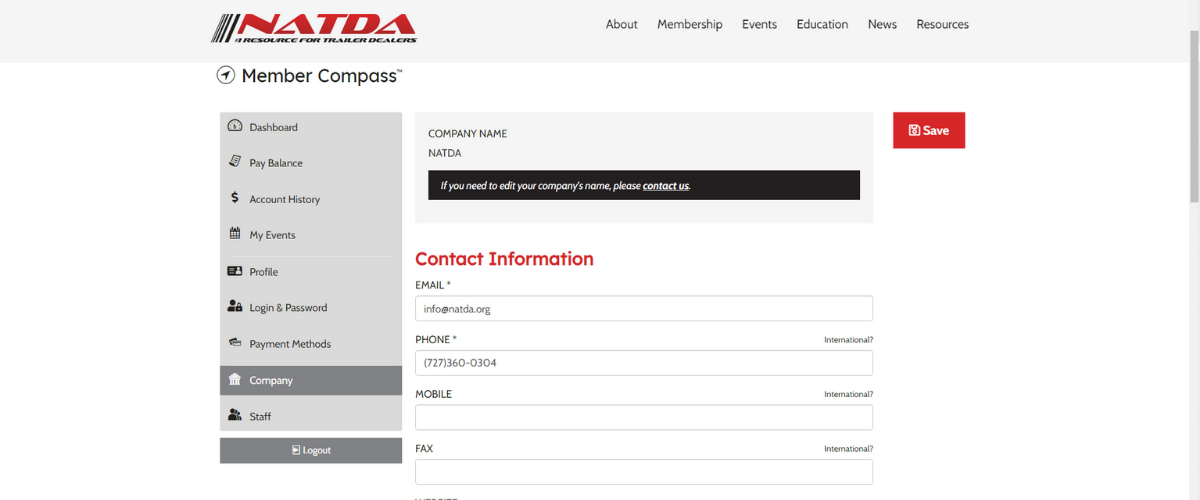Image resolution: width=1200 pixels, height=500 pixels.
Task: Open the About menu
Action: tap(621, 24)
